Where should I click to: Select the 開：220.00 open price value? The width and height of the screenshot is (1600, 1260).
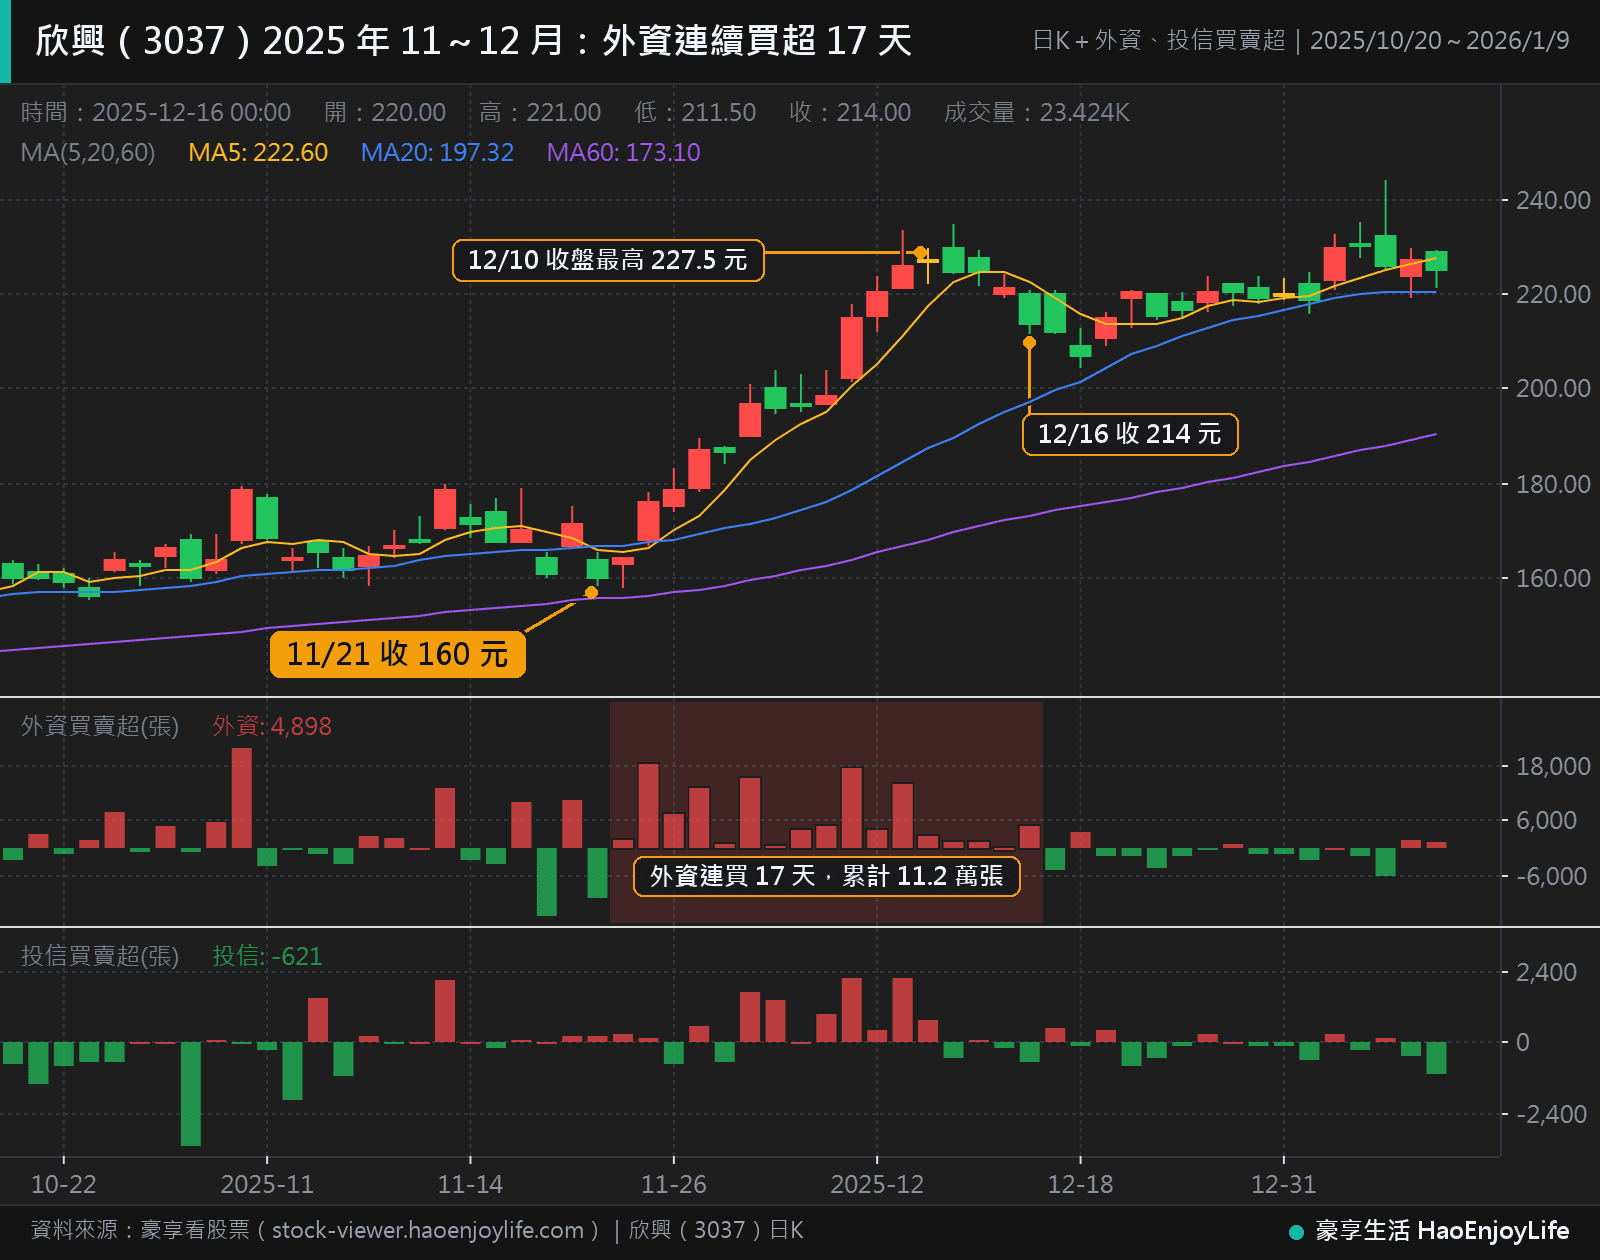click(385, 112)
